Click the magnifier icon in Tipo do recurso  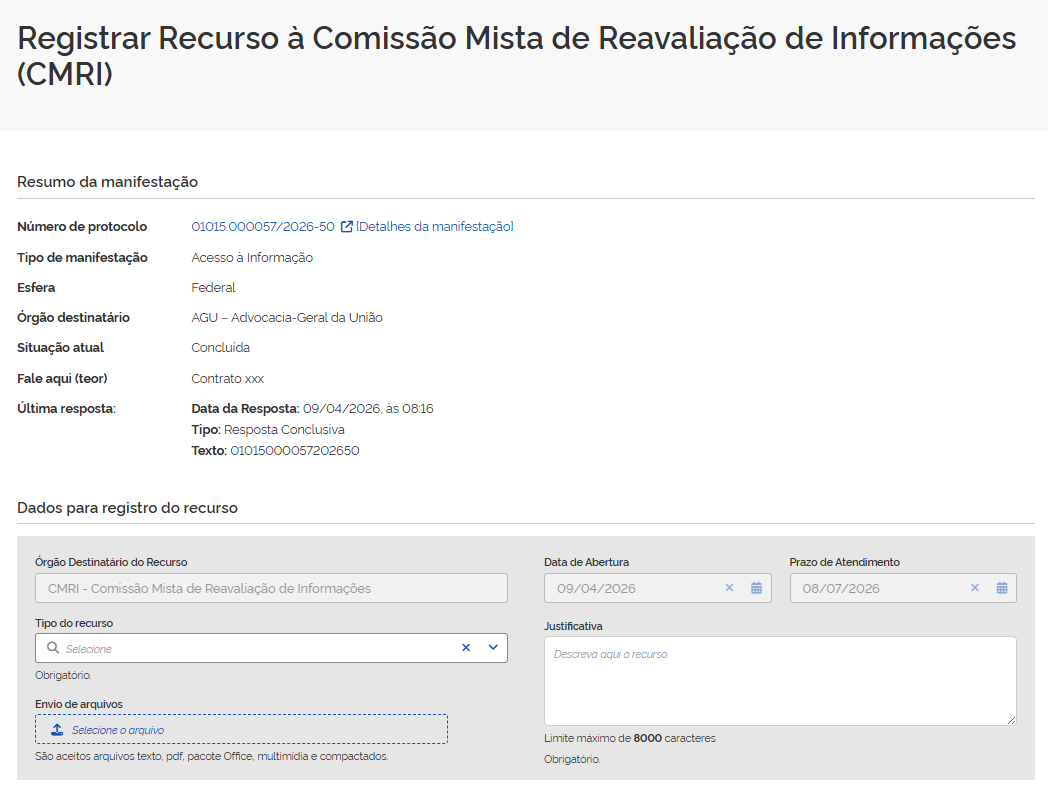coord(53,648)
